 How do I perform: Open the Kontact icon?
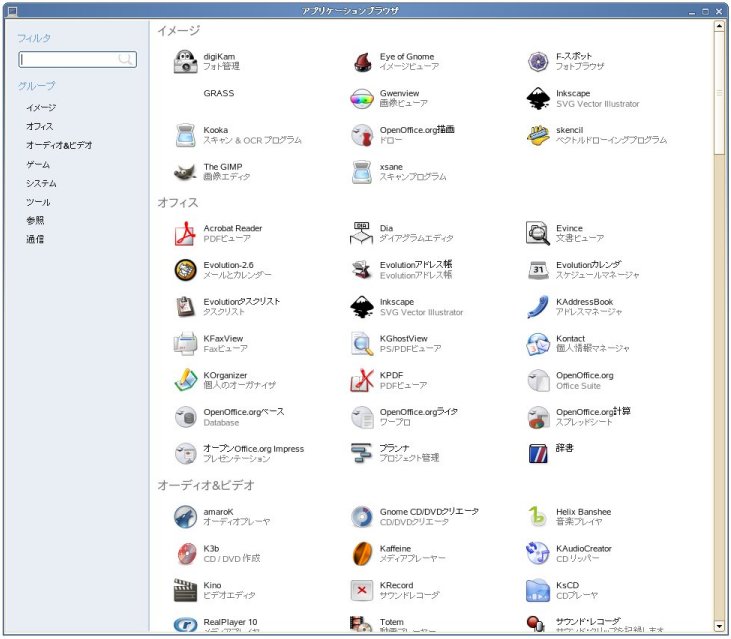[x=538, y=344]
